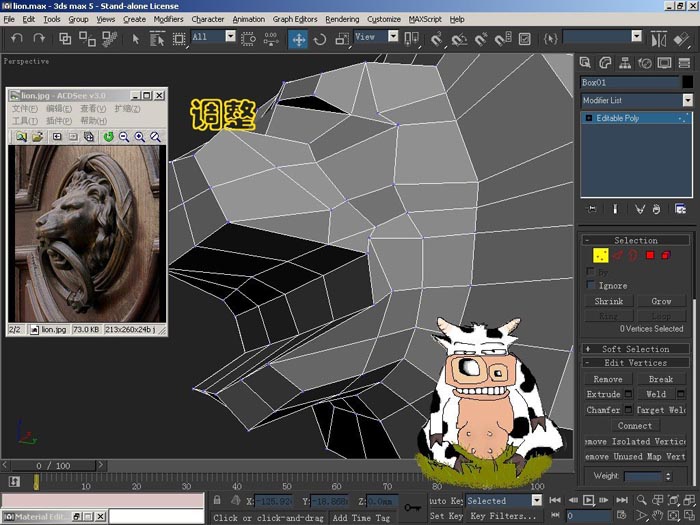Activate the Rotate tool icon

(320, 39)
